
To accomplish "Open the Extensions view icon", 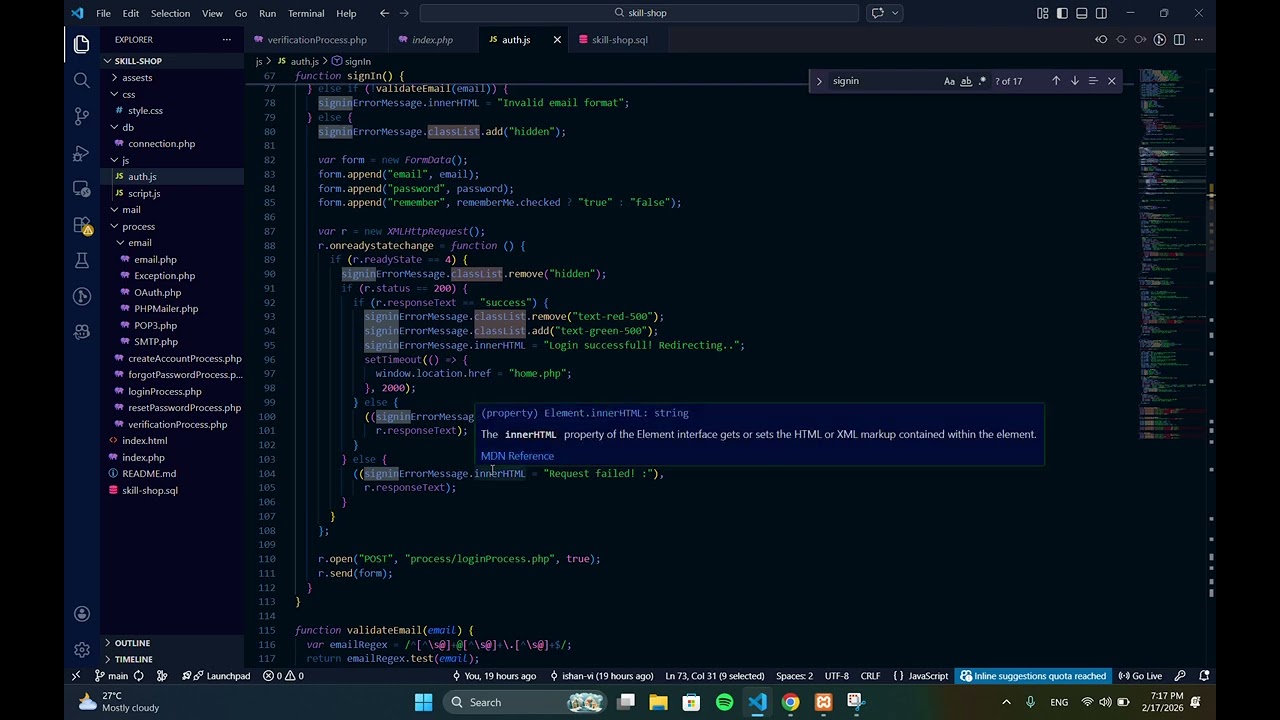I will click(x=82, y=225).
